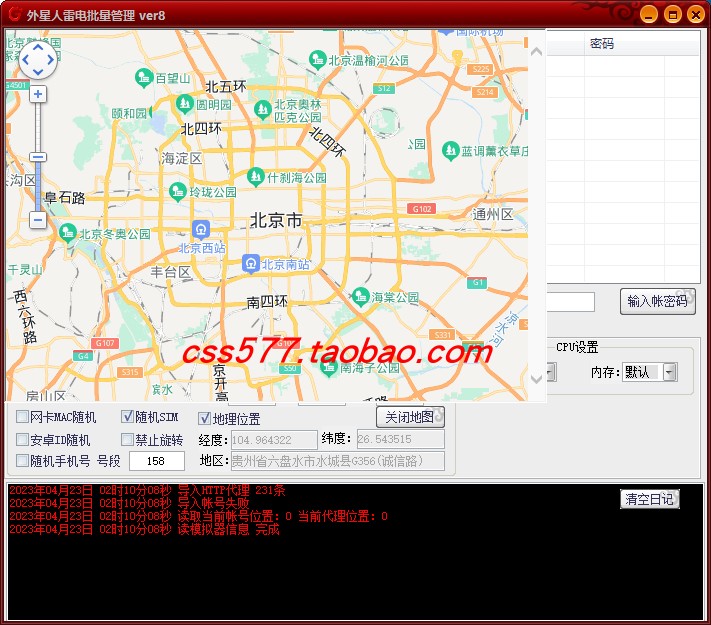Image resolution: width=711 pixels, height=625 pixels.
Task: Select the 南海子公园 marker icon
Action: 329,367
